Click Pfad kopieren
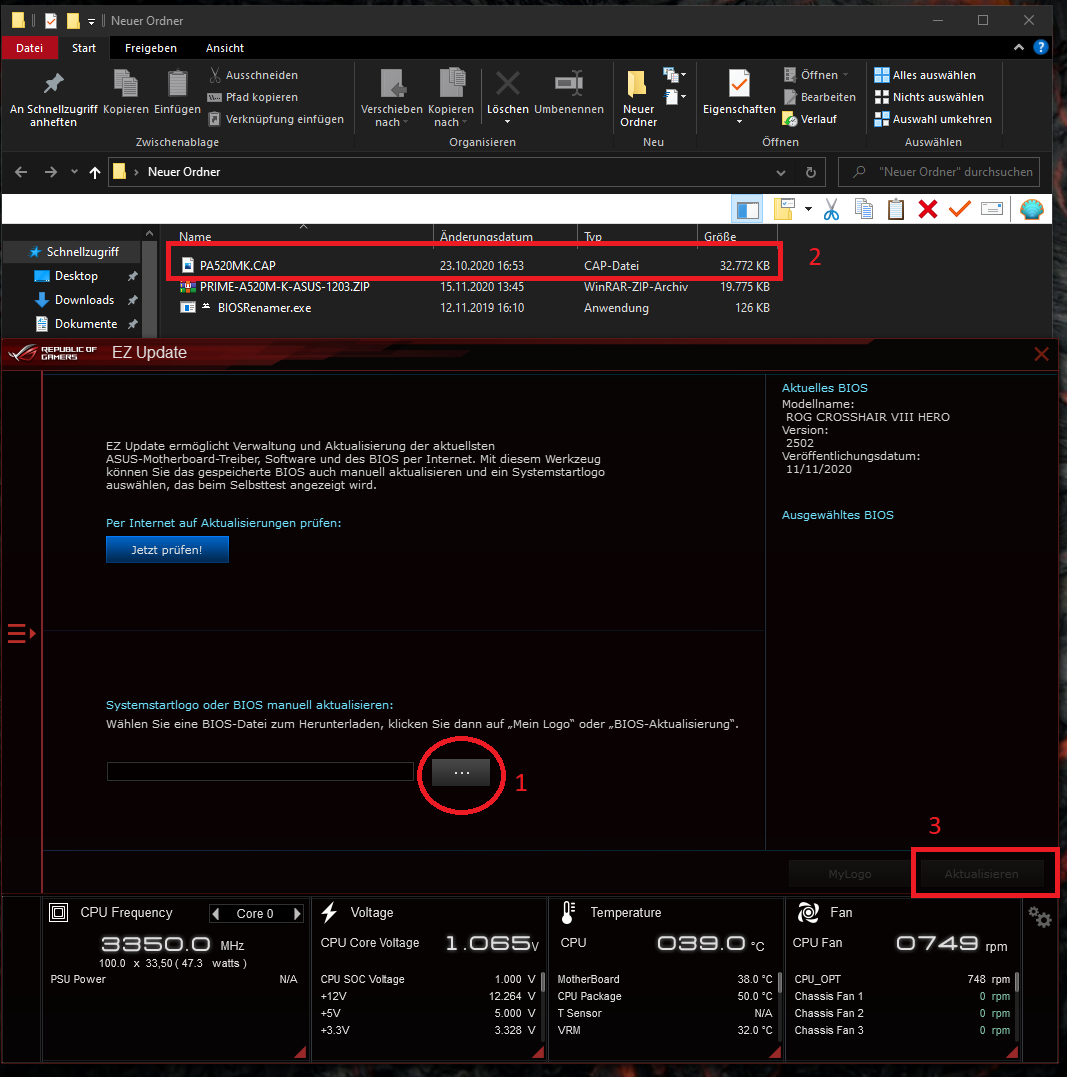 254,97
